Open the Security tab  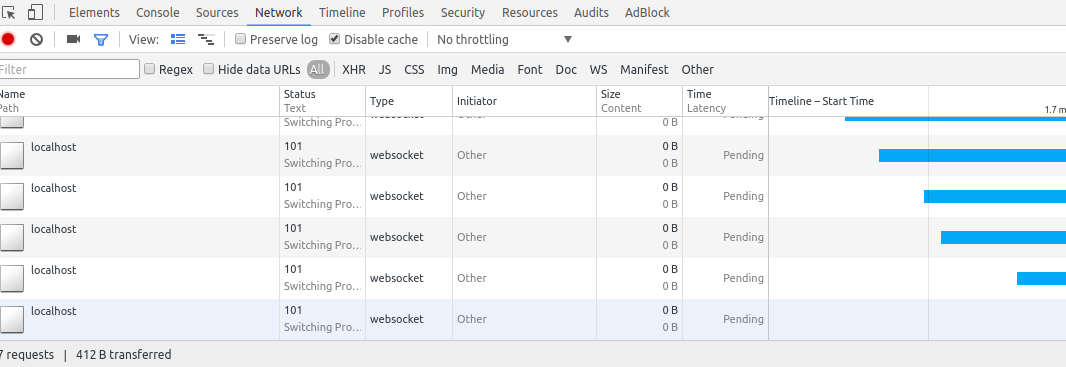tap(463, 12)
